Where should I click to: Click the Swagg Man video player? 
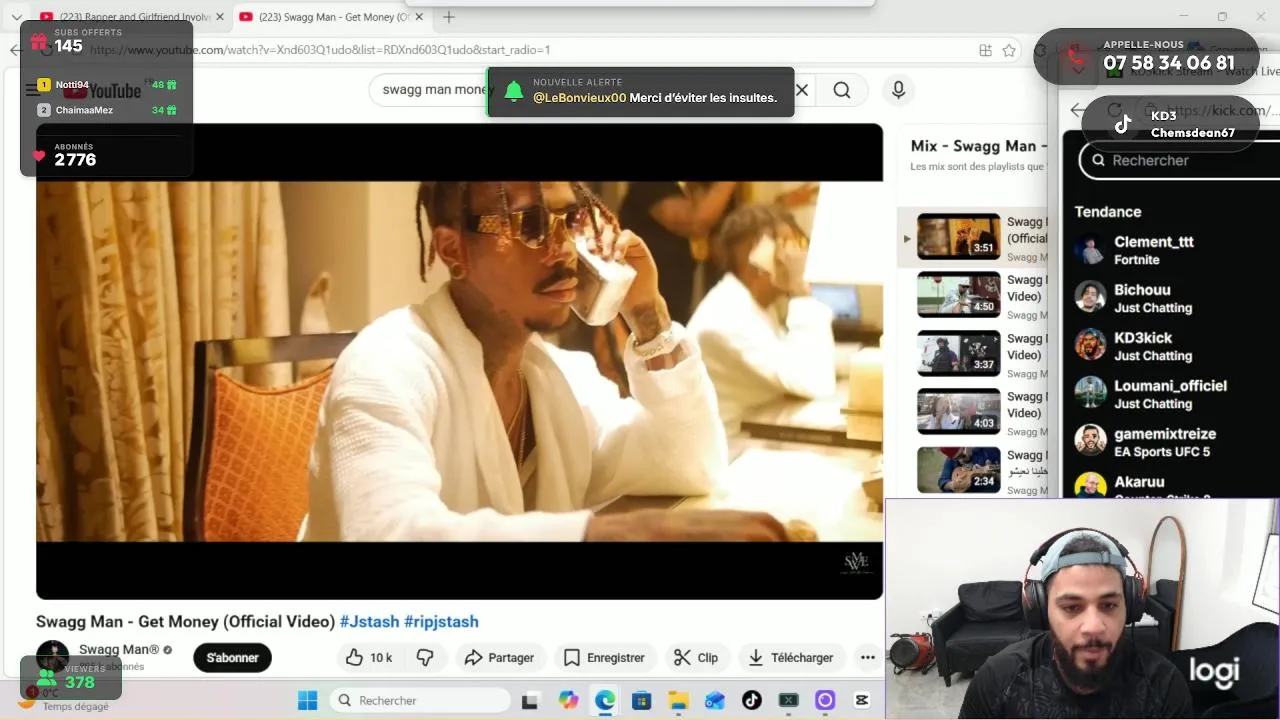(459, 361)
